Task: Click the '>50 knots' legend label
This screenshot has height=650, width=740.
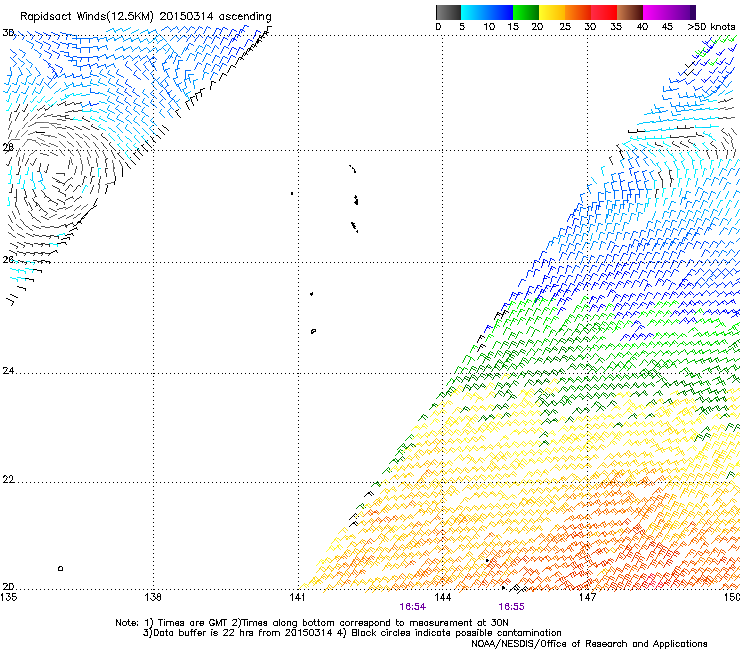Action: coord(711,27)
